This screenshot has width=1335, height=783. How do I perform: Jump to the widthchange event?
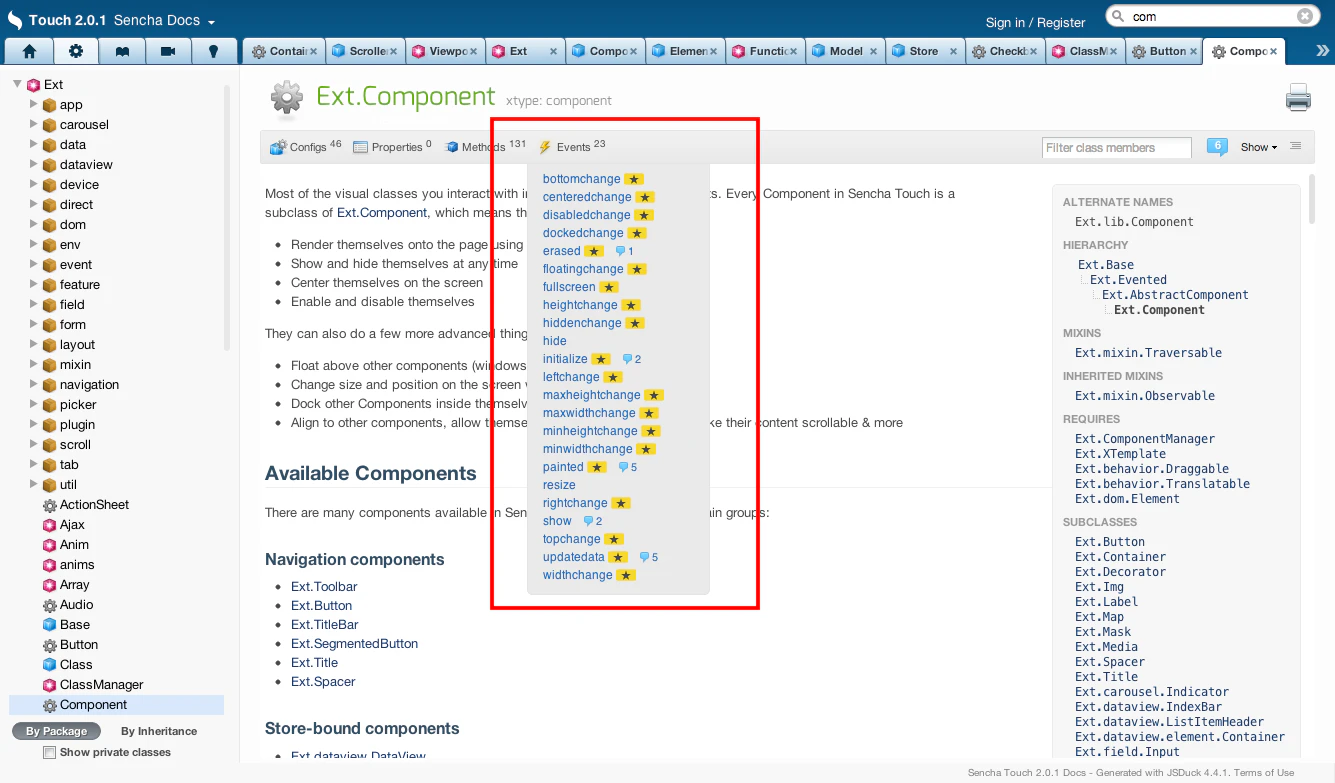click(577, 575)
